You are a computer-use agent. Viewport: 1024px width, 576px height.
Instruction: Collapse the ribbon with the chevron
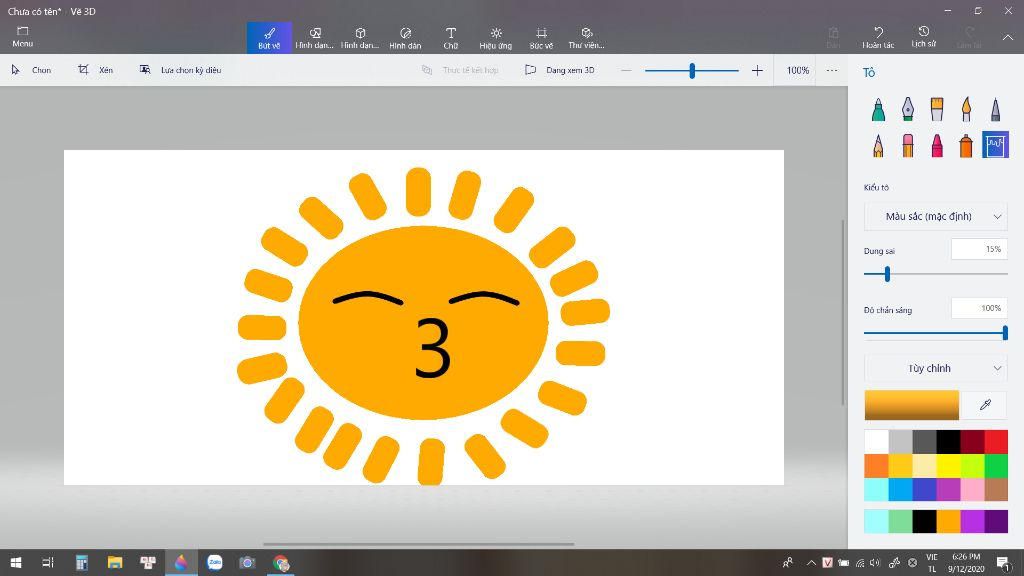(x=1008, y=37)
